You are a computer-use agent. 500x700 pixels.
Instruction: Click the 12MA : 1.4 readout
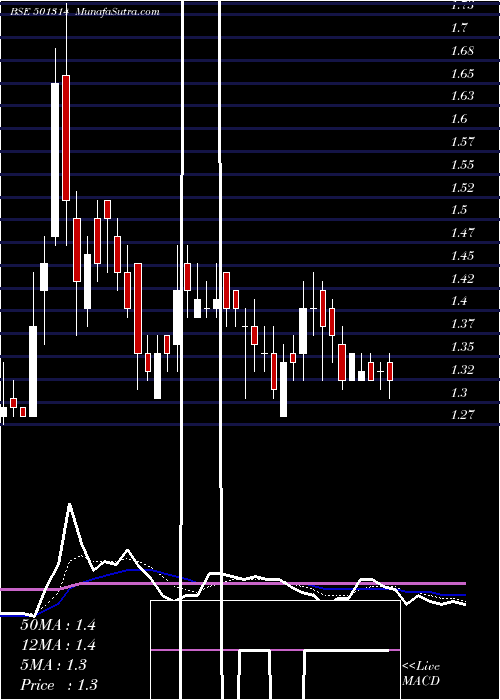click(58, 645)
